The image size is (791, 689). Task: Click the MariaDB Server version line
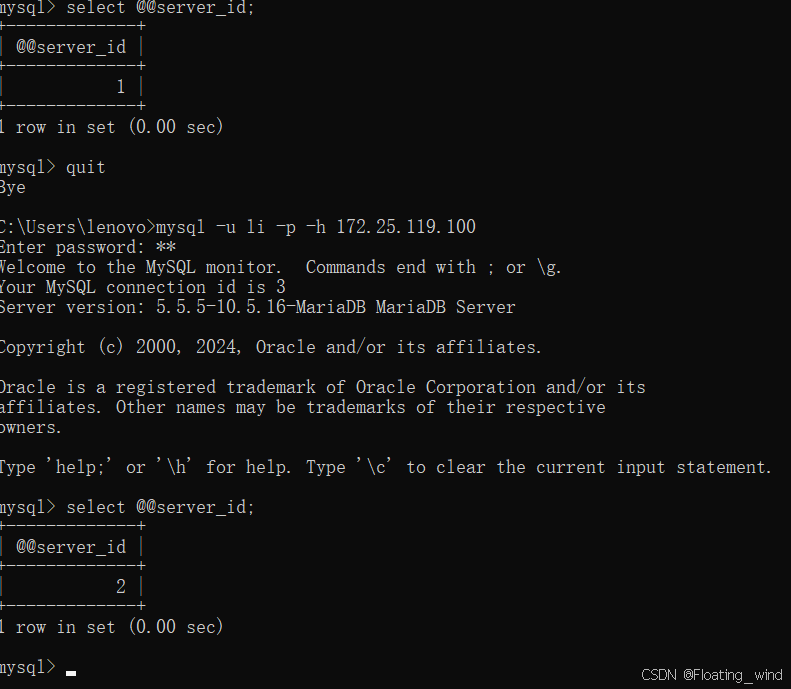coord(257,307)
